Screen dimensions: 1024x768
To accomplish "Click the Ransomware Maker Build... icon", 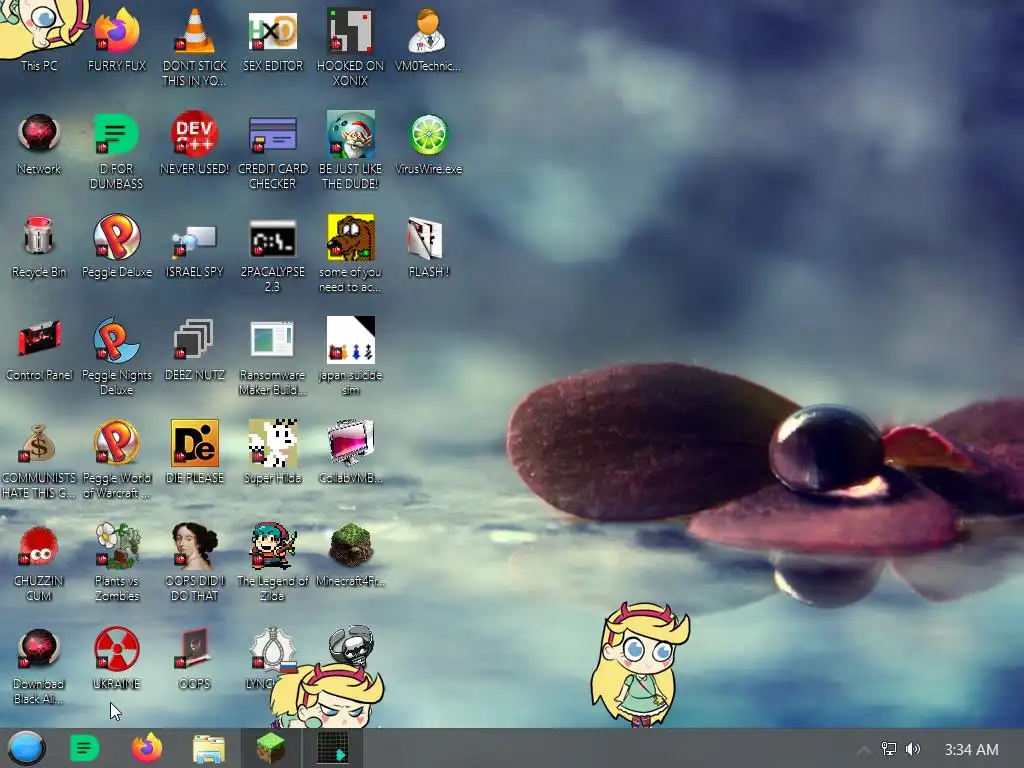I will point(272,358).
